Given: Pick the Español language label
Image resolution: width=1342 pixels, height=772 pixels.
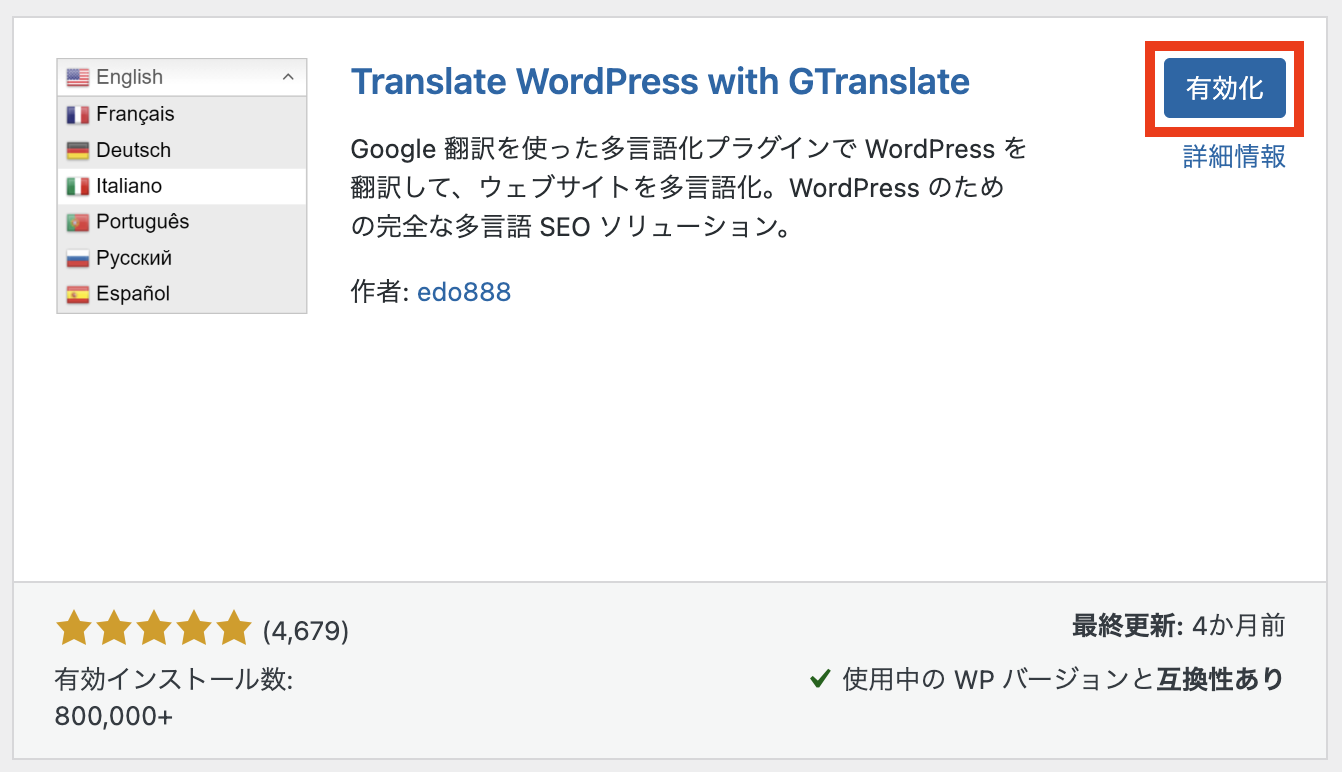Looking at the screenshot, I should [x=133, y=294].
